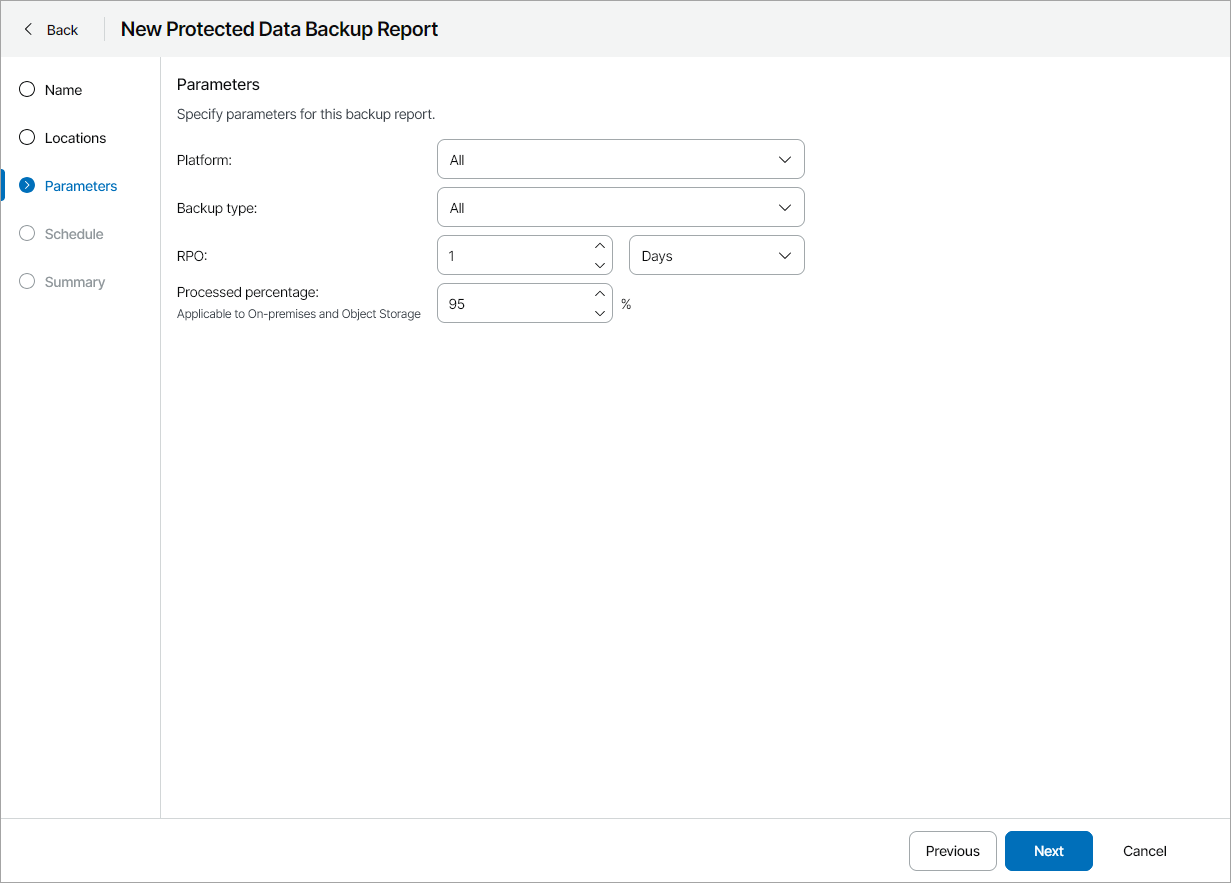Click the Backup type dropdown chevron icon
1231x883 pixels.
785,207
